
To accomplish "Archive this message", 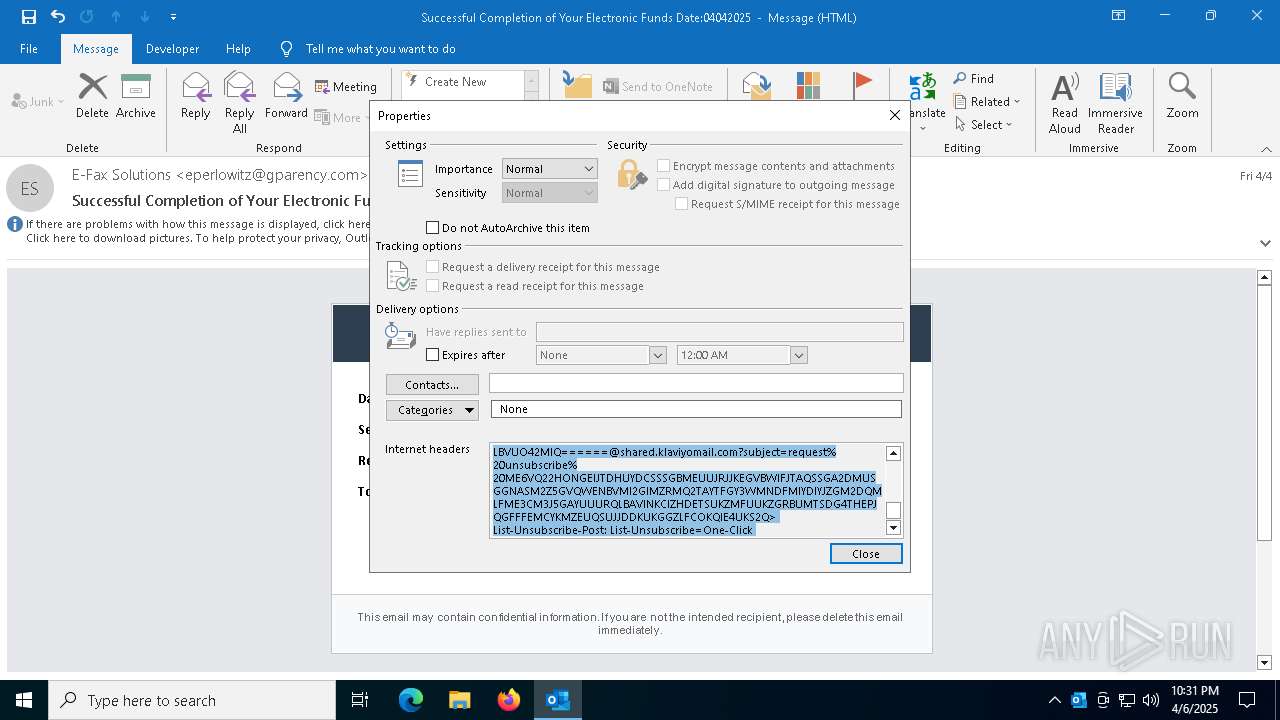I will [136, 96].
